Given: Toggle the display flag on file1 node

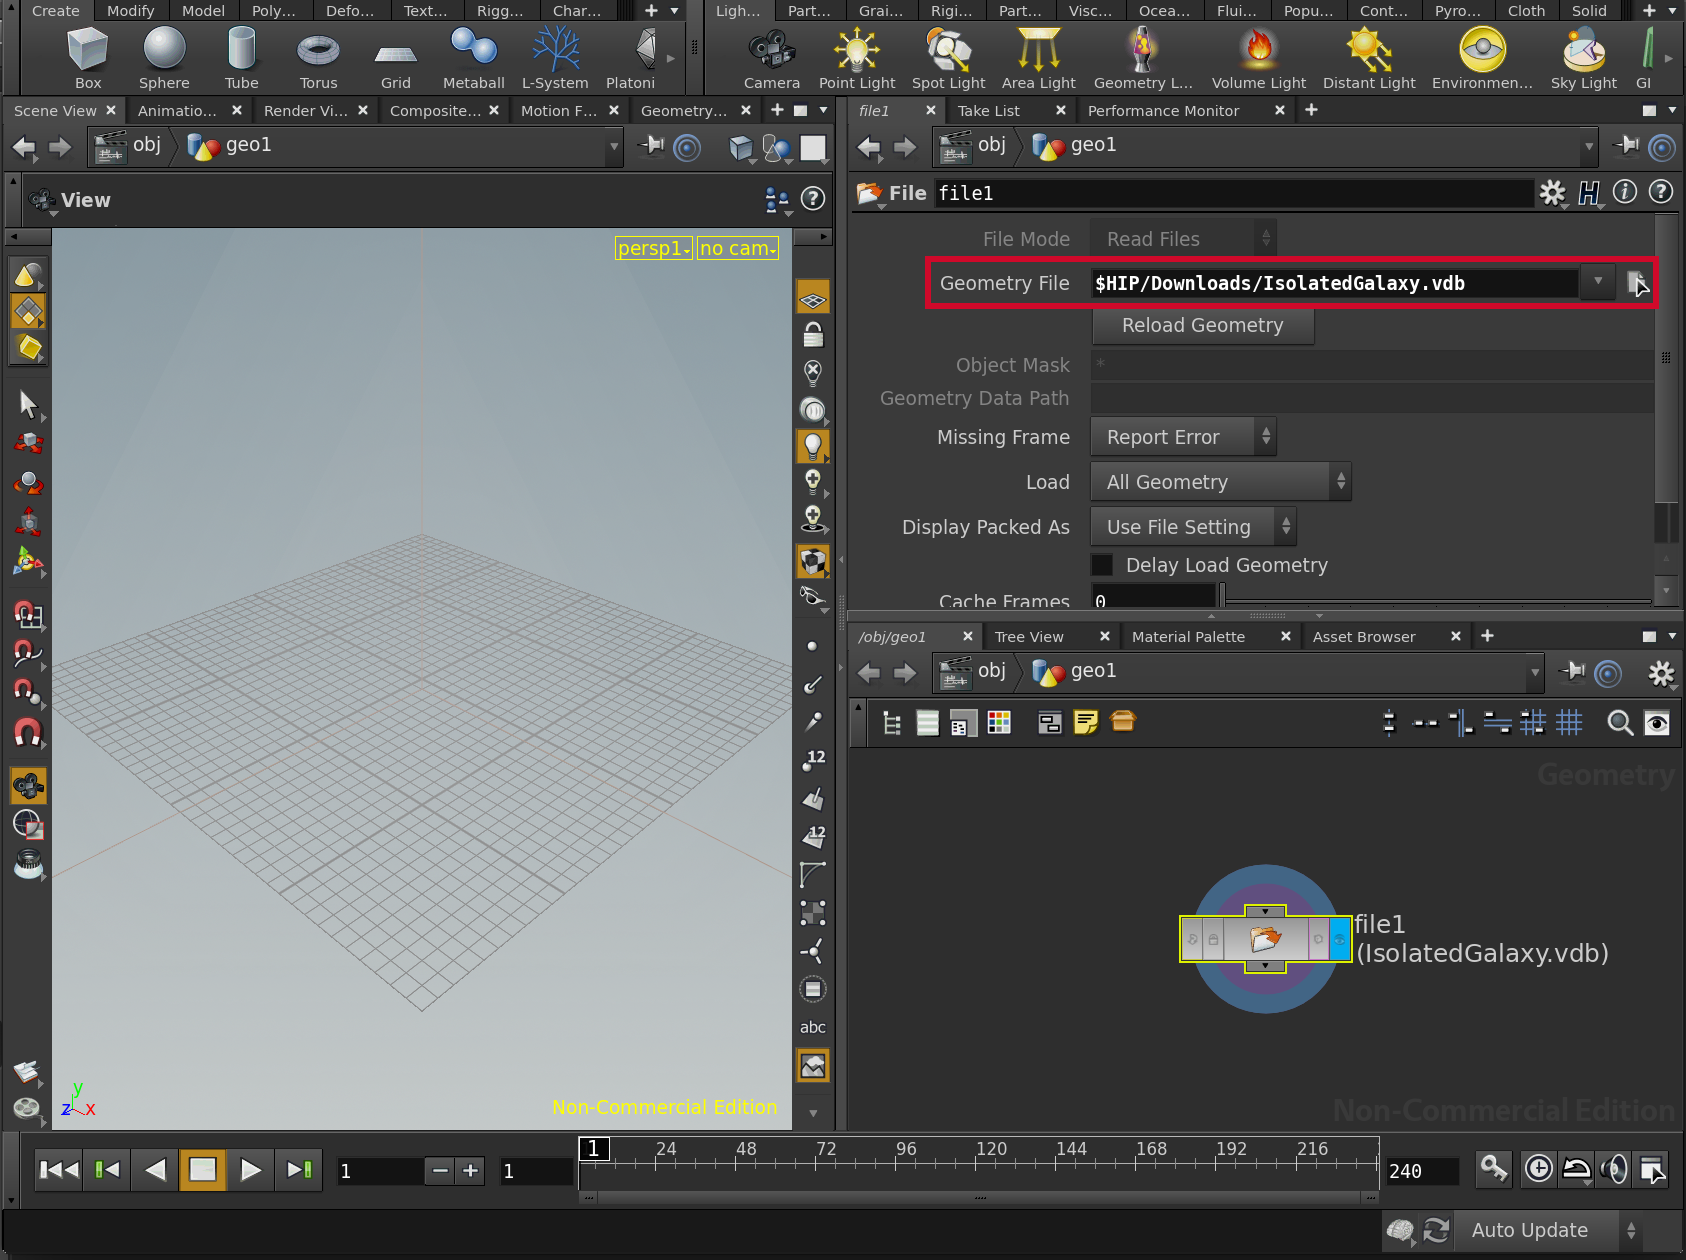Looking at the screenshot, I should click(1339, 940).
